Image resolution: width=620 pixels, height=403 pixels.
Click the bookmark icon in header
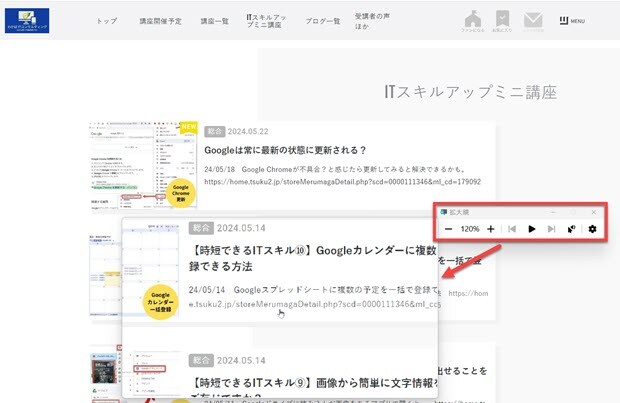[503, 20]
